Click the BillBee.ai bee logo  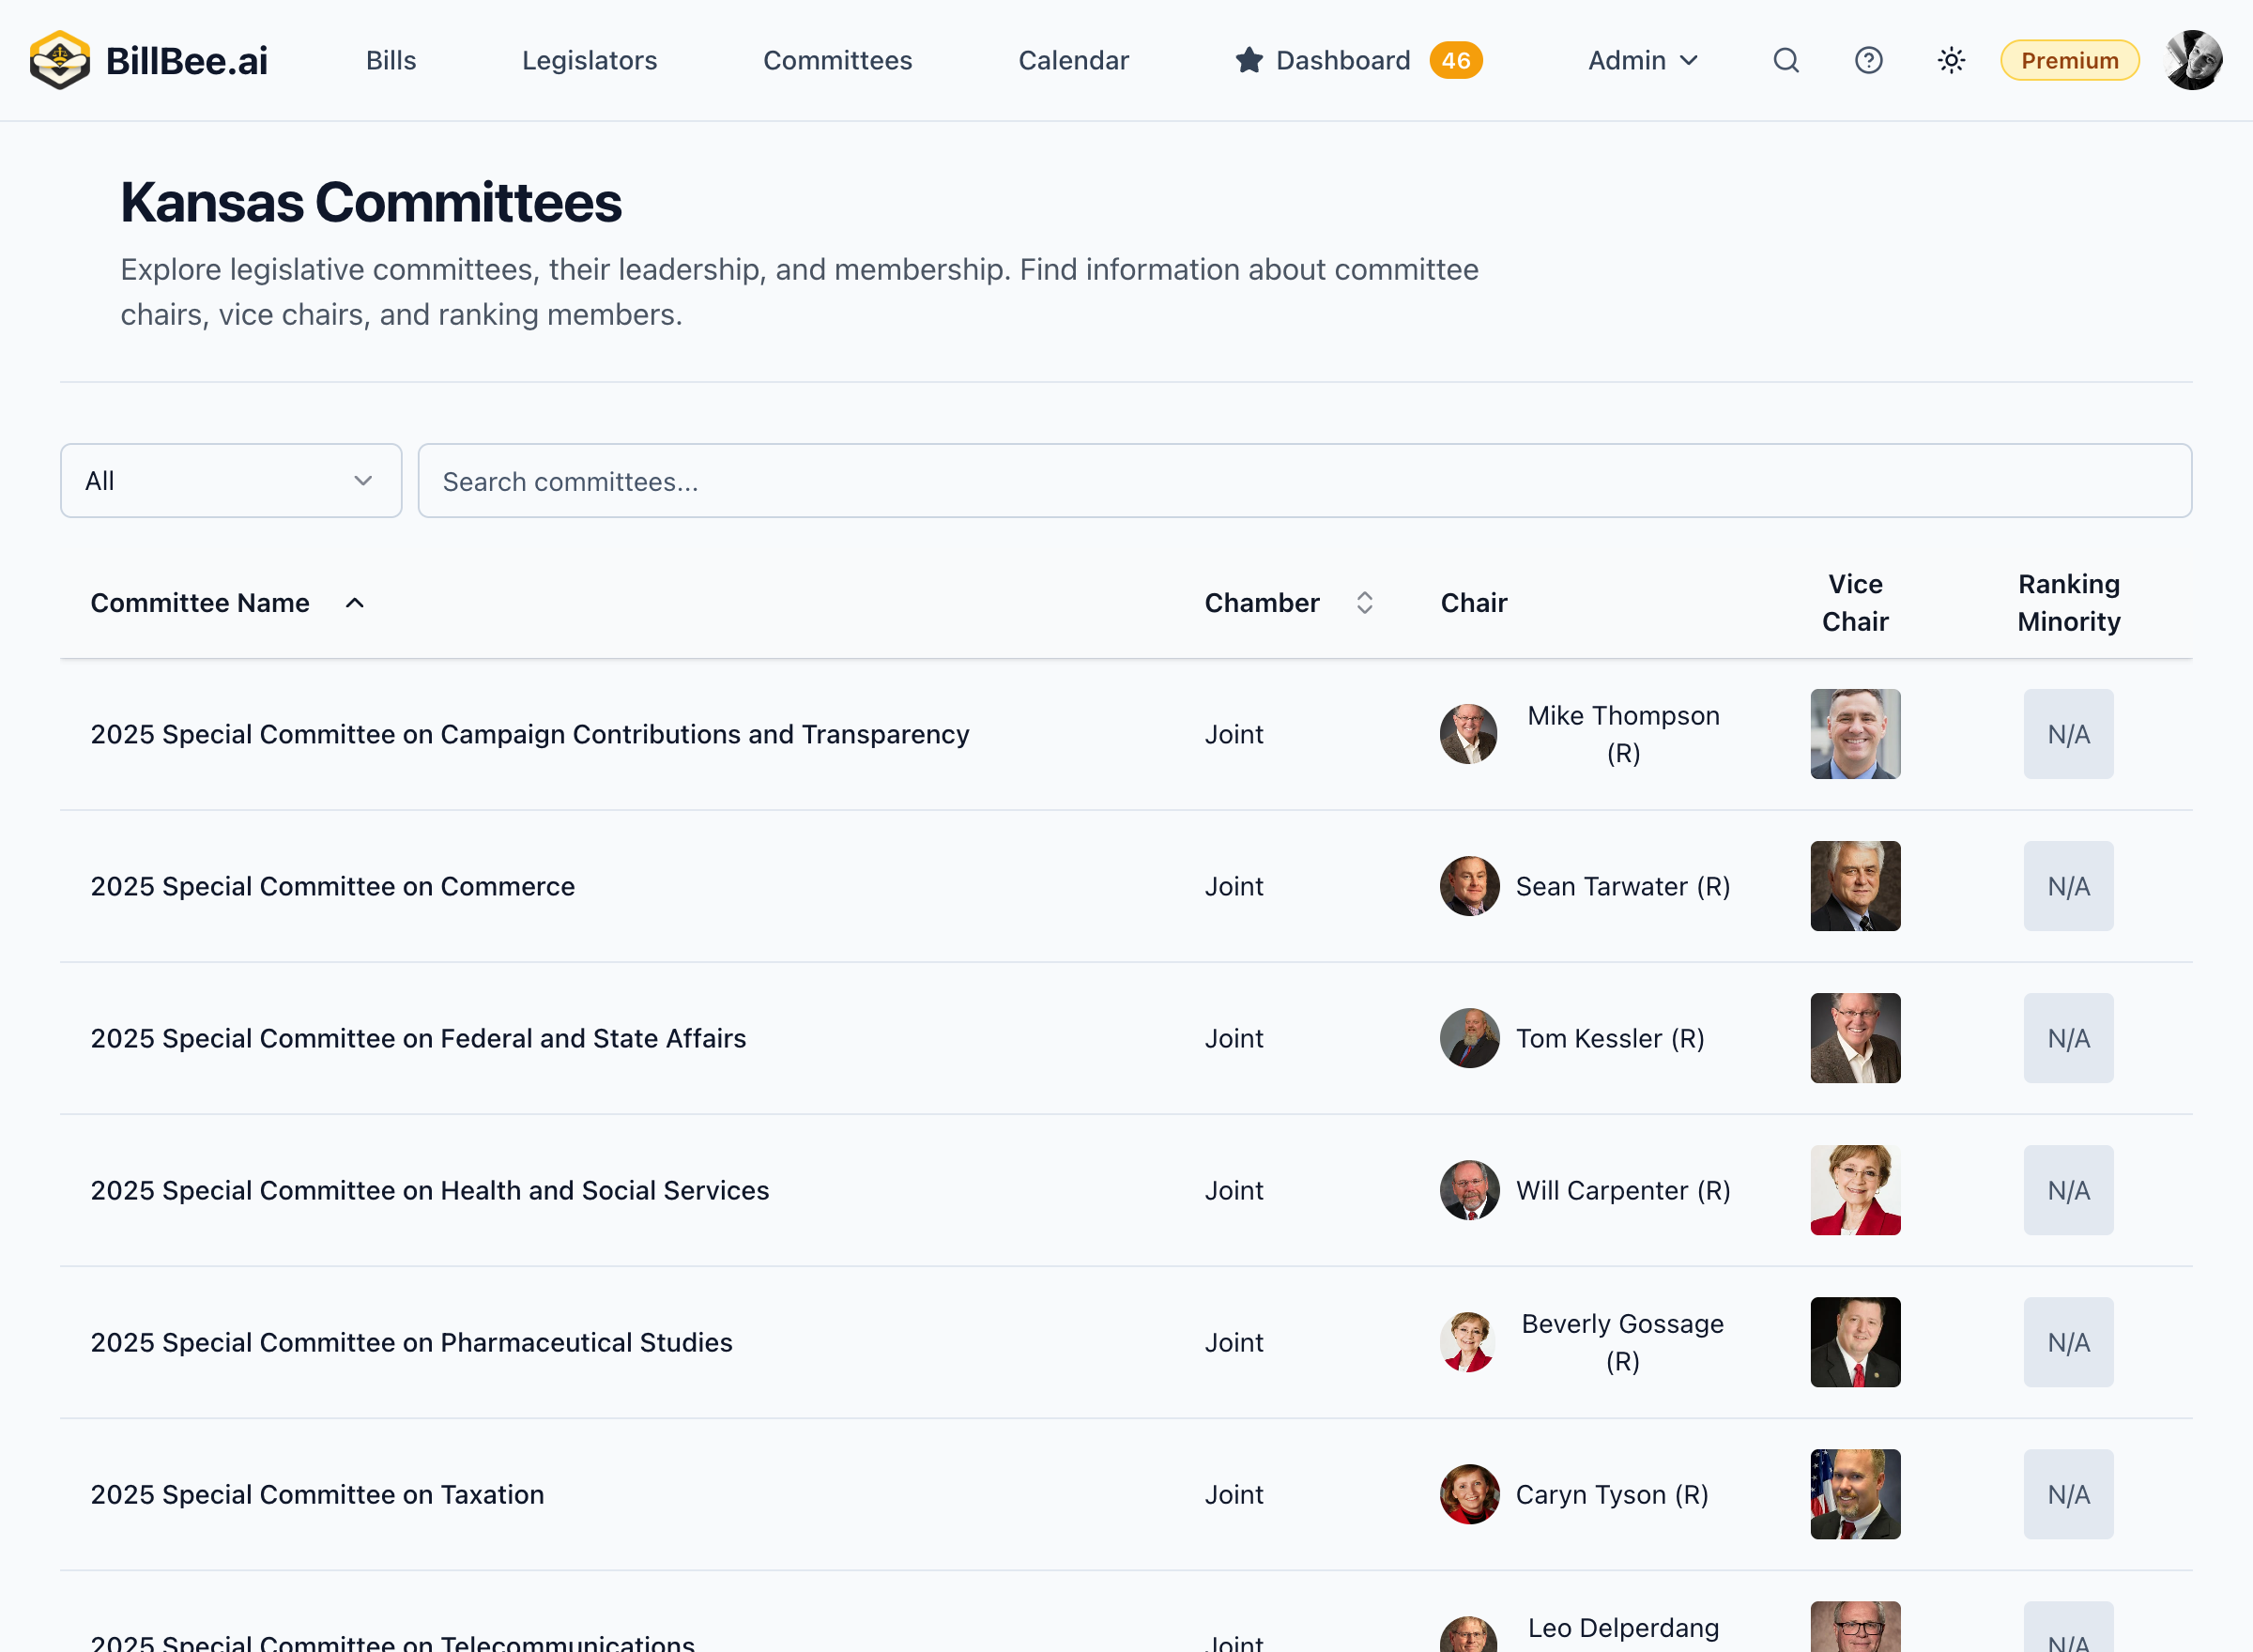point(59,60)
